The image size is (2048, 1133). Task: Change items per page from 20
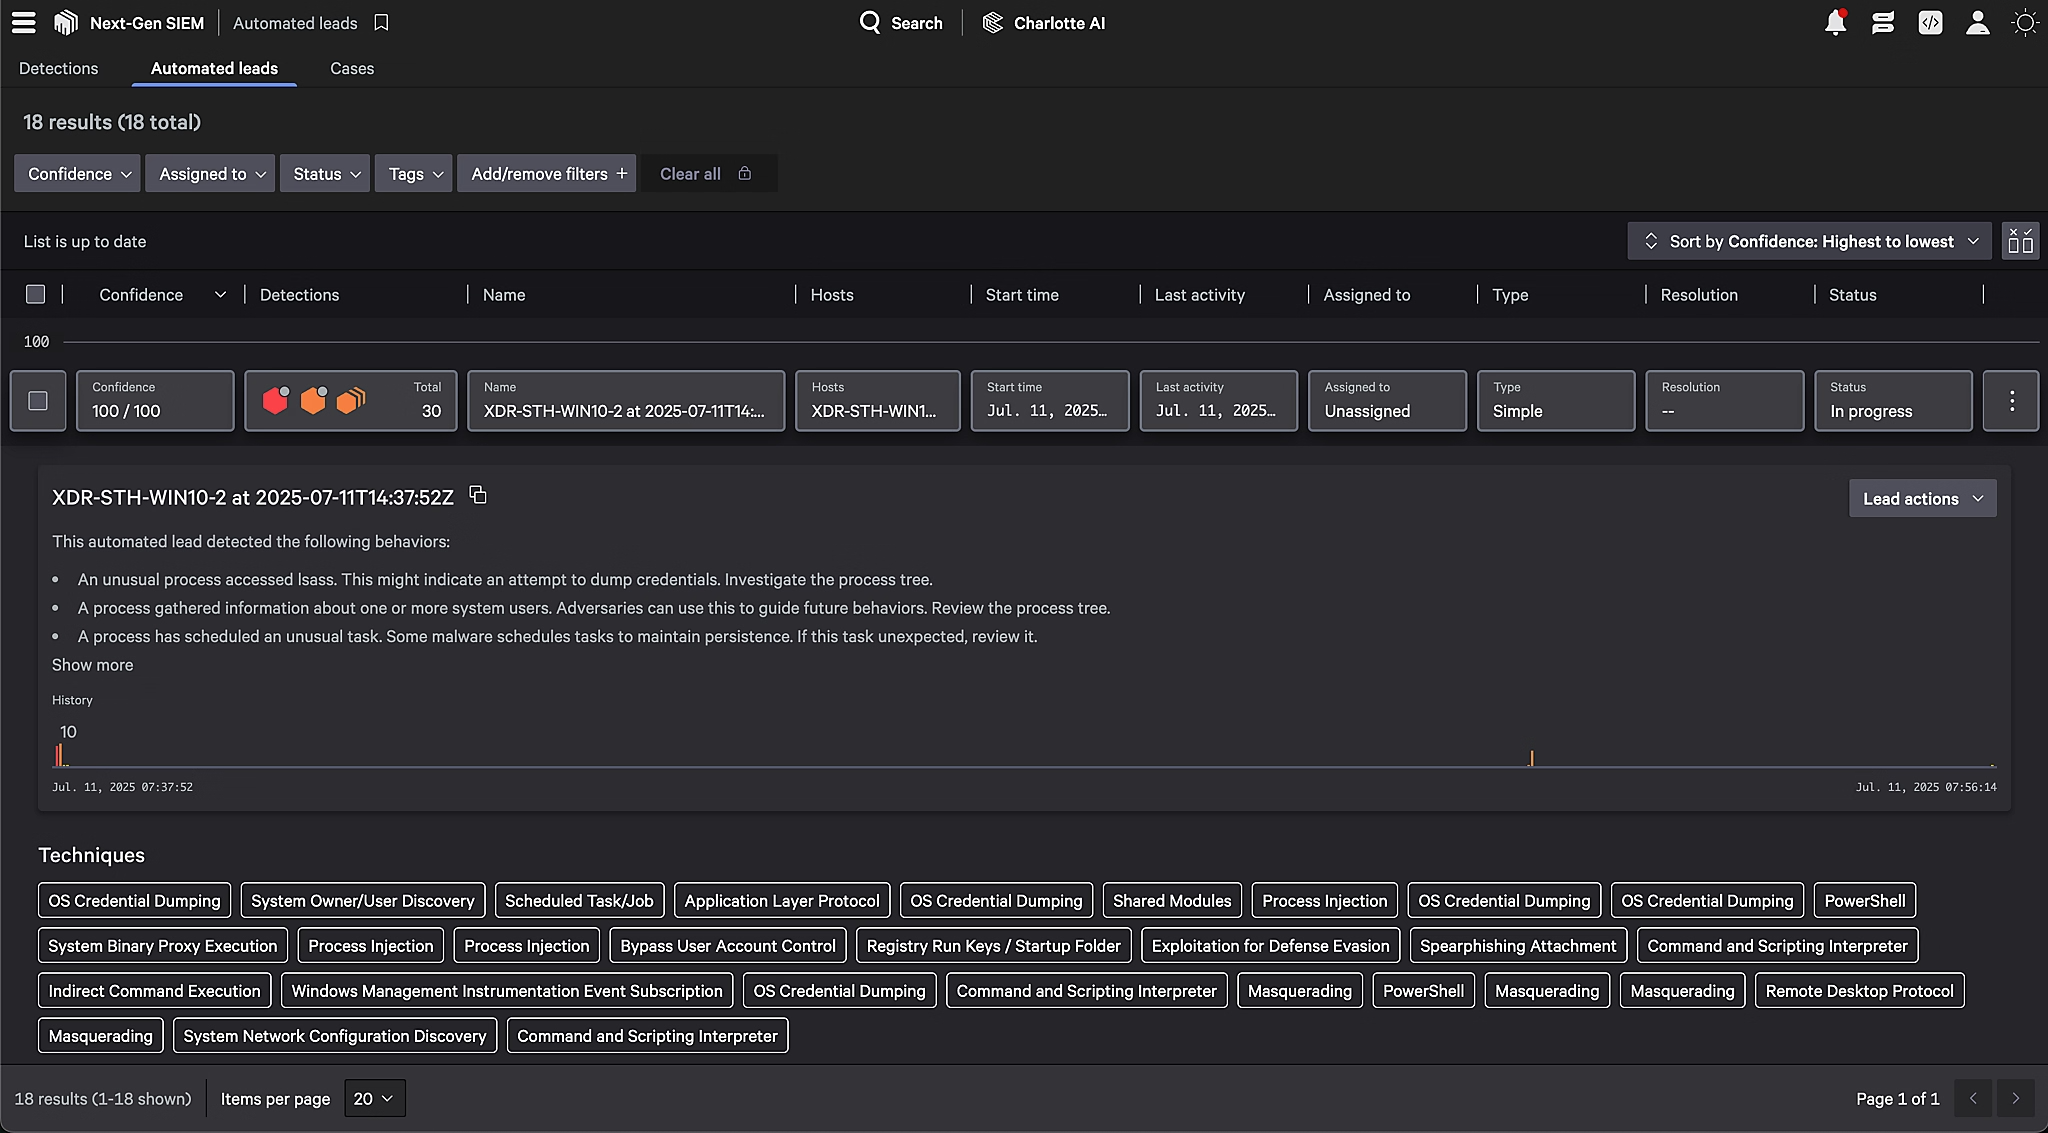374,1098
